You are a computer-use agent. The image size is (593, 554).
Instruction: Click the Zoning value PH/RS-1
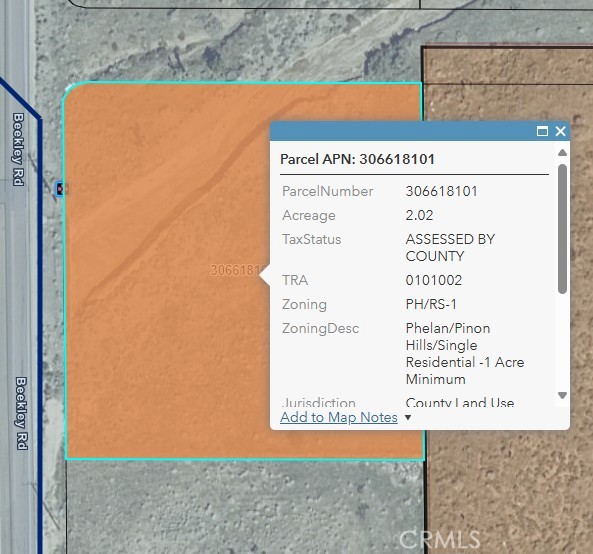coord(431,304)
